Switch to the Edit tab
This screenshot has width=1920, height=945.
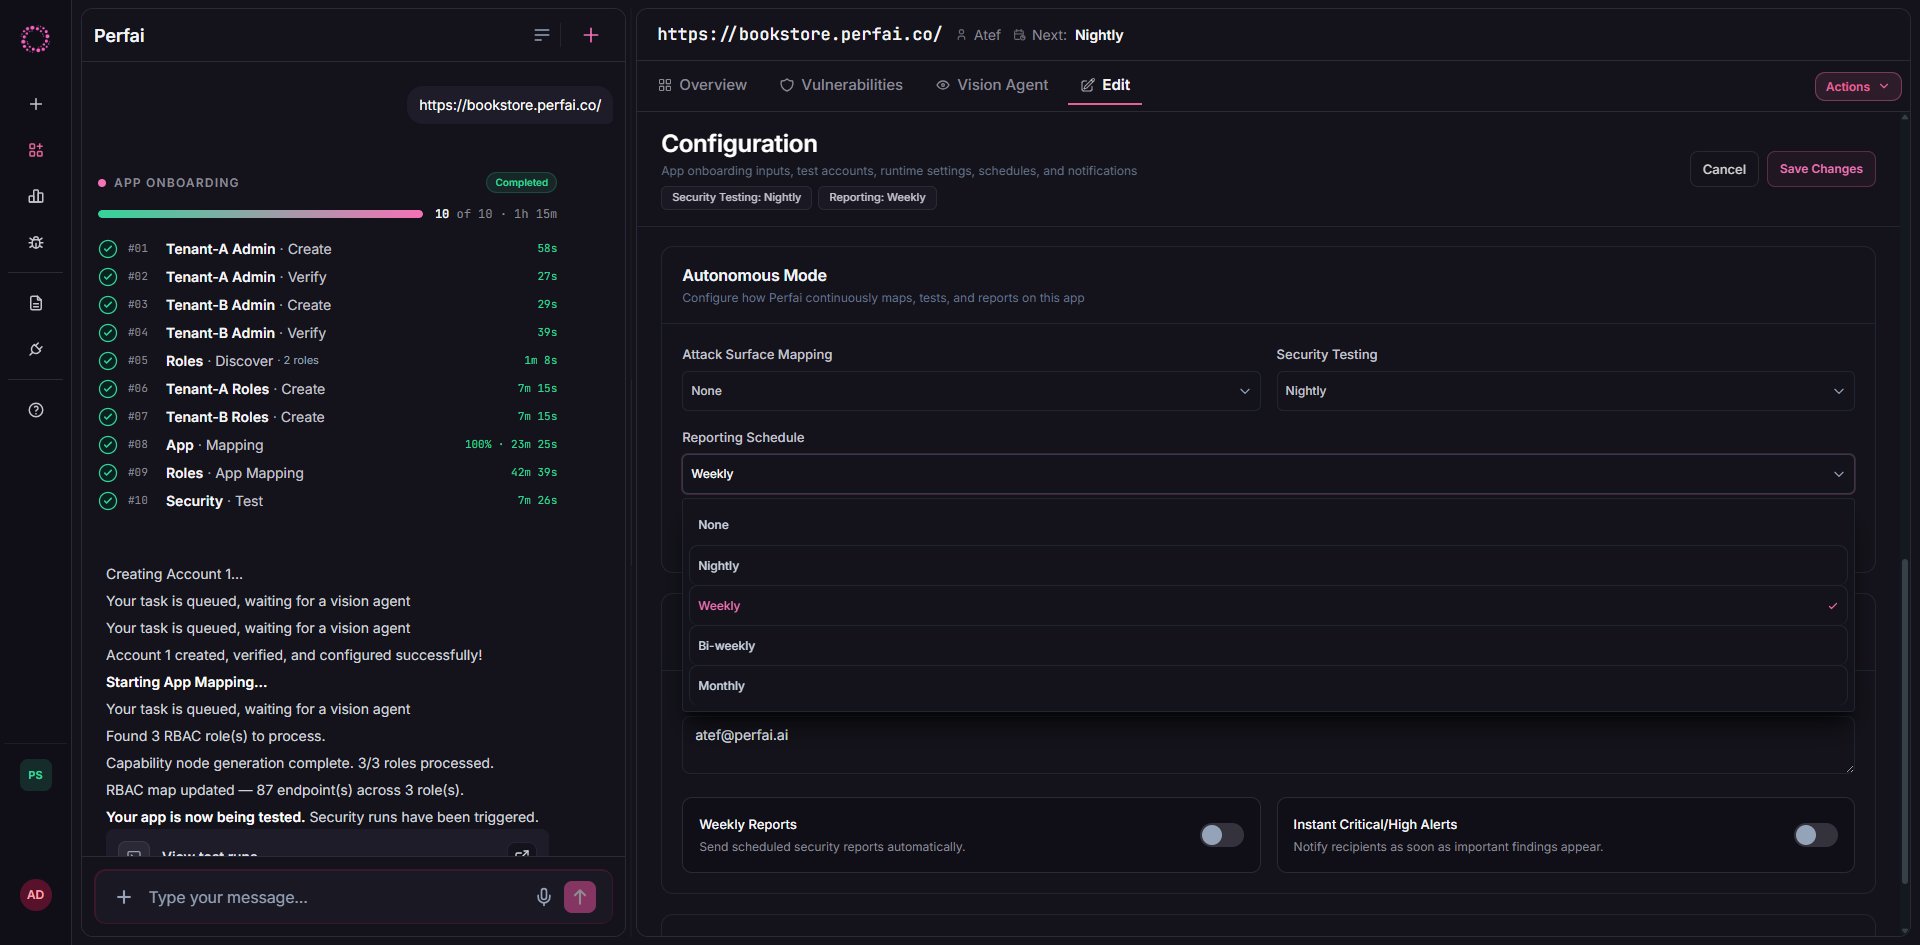coord(1105,85)
